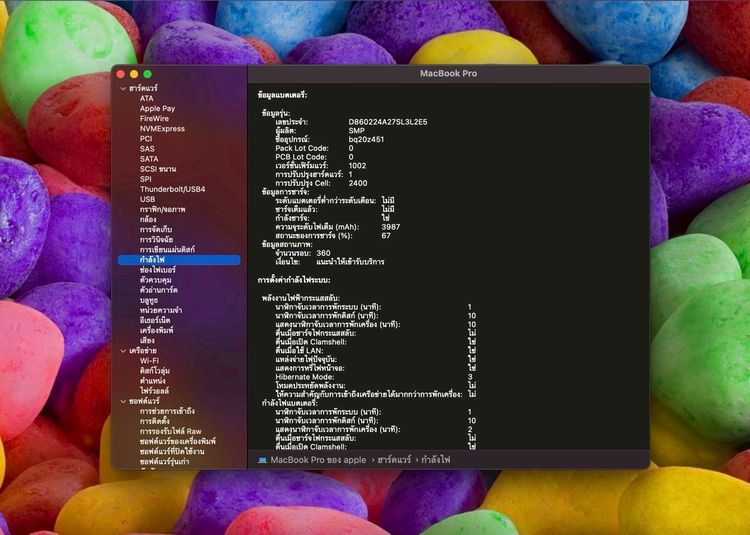
Task: Open the Apple Pay hardware entry
Action: click(x=157, y=109)
